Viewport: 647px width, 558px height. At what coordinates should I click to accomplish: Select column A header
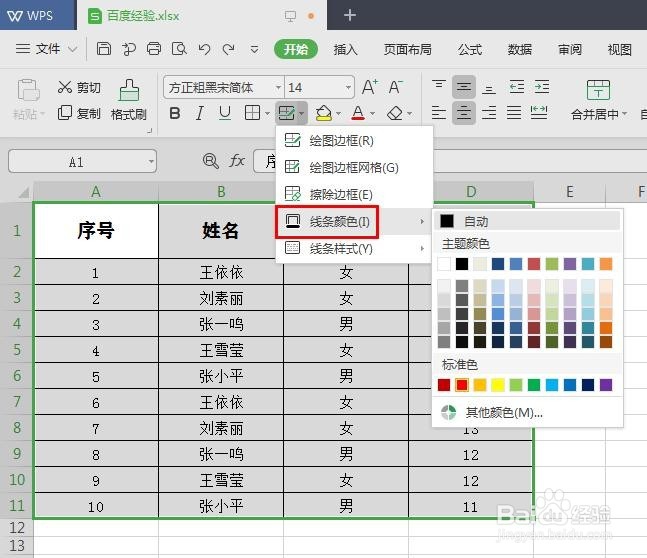(96, 192)
